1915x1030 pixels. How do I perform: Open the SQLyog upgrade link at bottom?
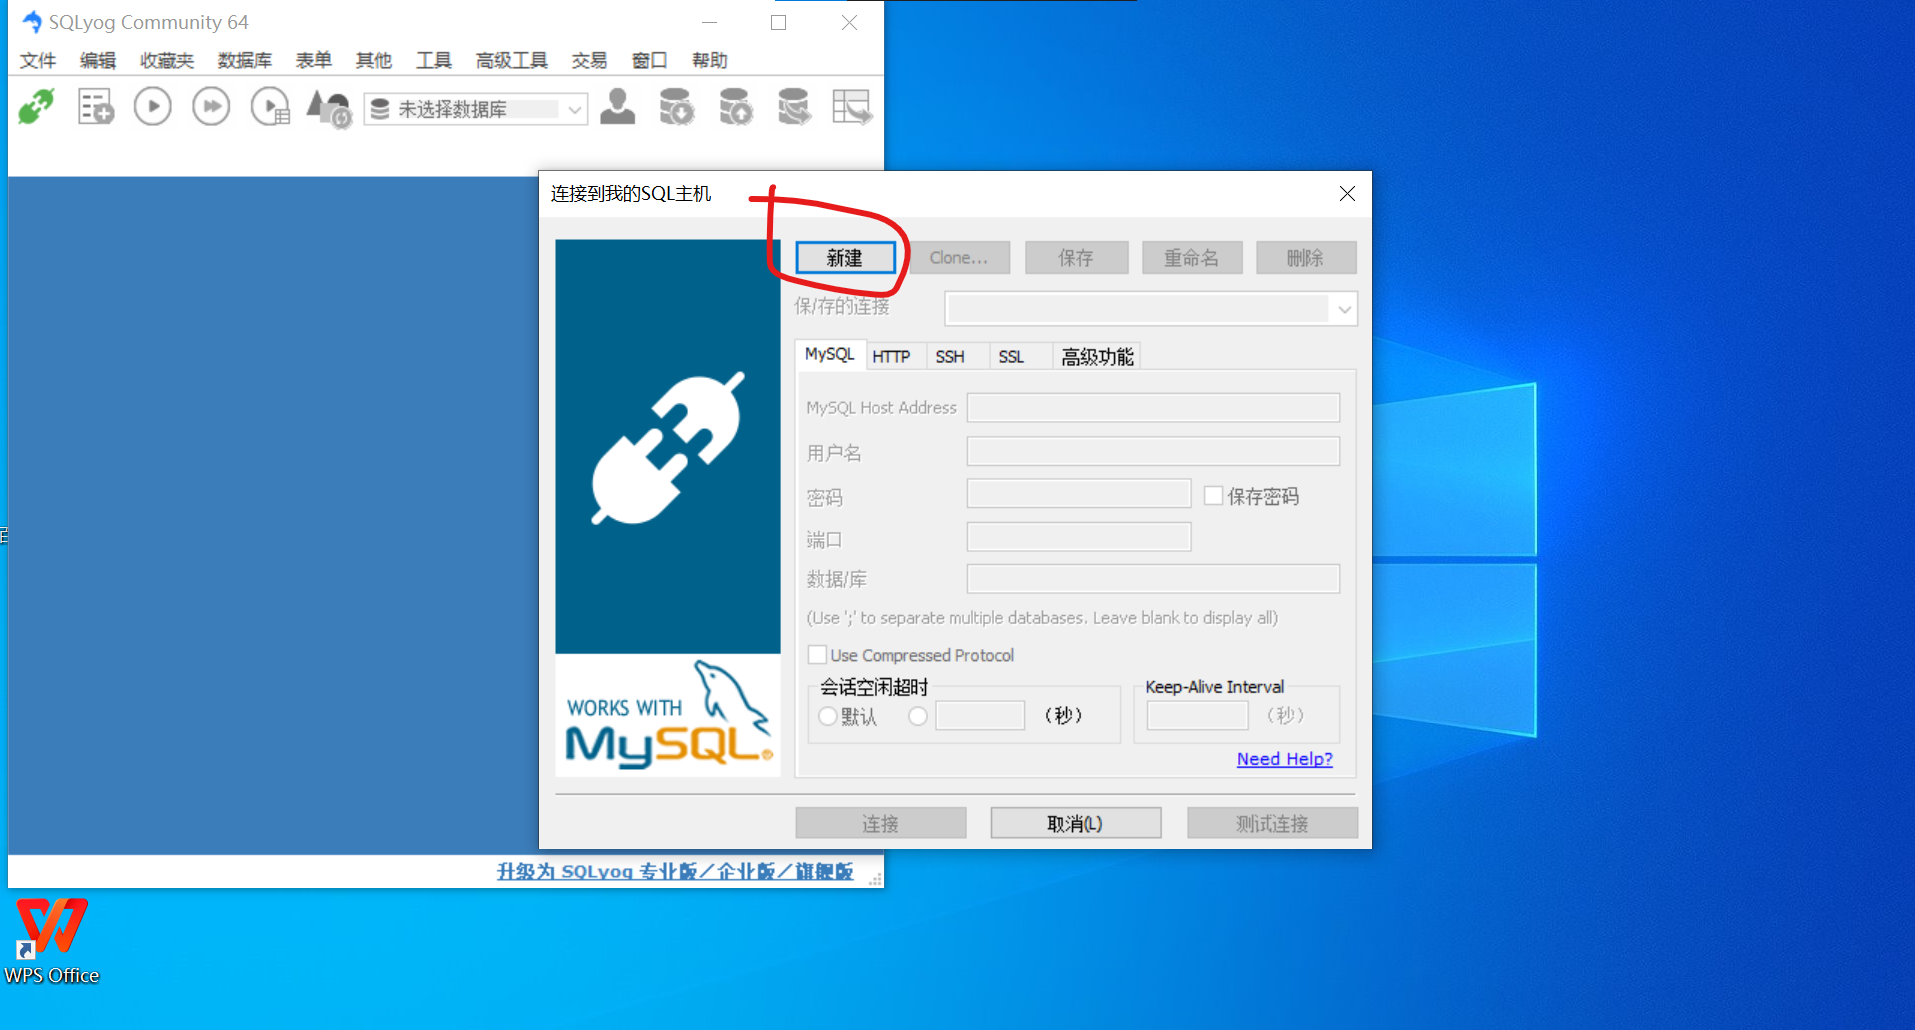[675, 871]
